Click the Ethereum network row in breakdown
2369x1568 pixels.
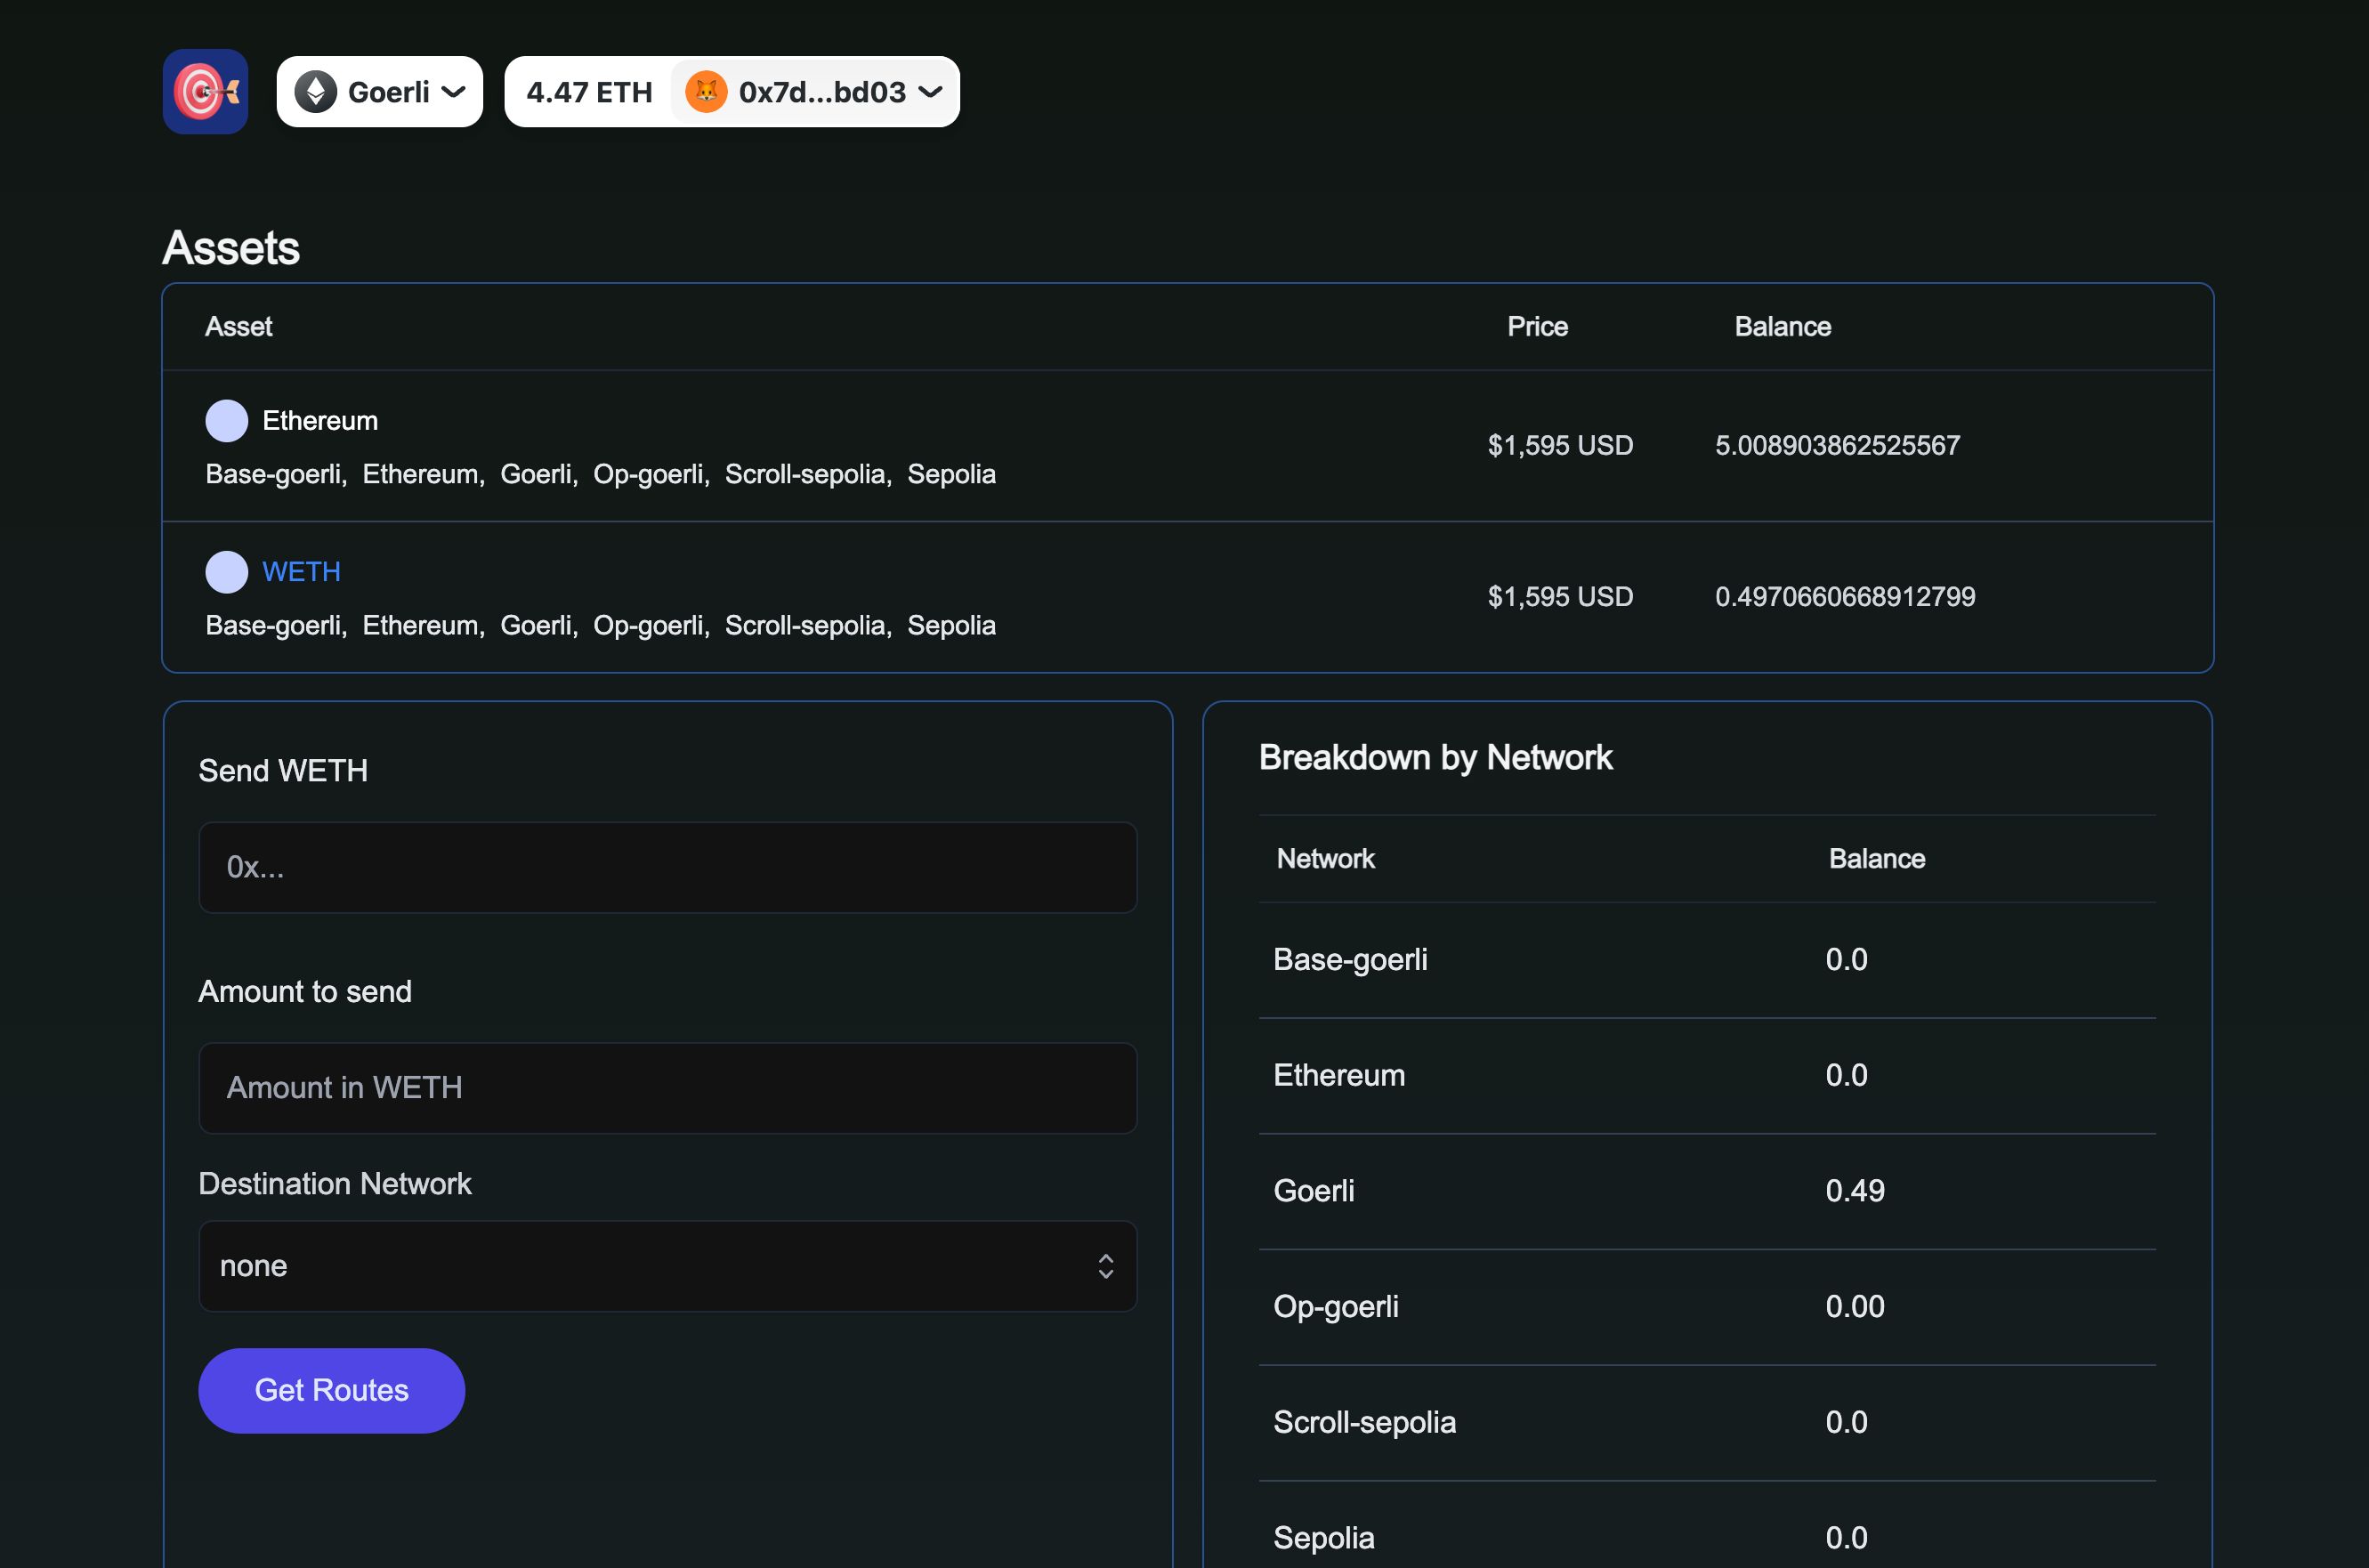1707,1076
